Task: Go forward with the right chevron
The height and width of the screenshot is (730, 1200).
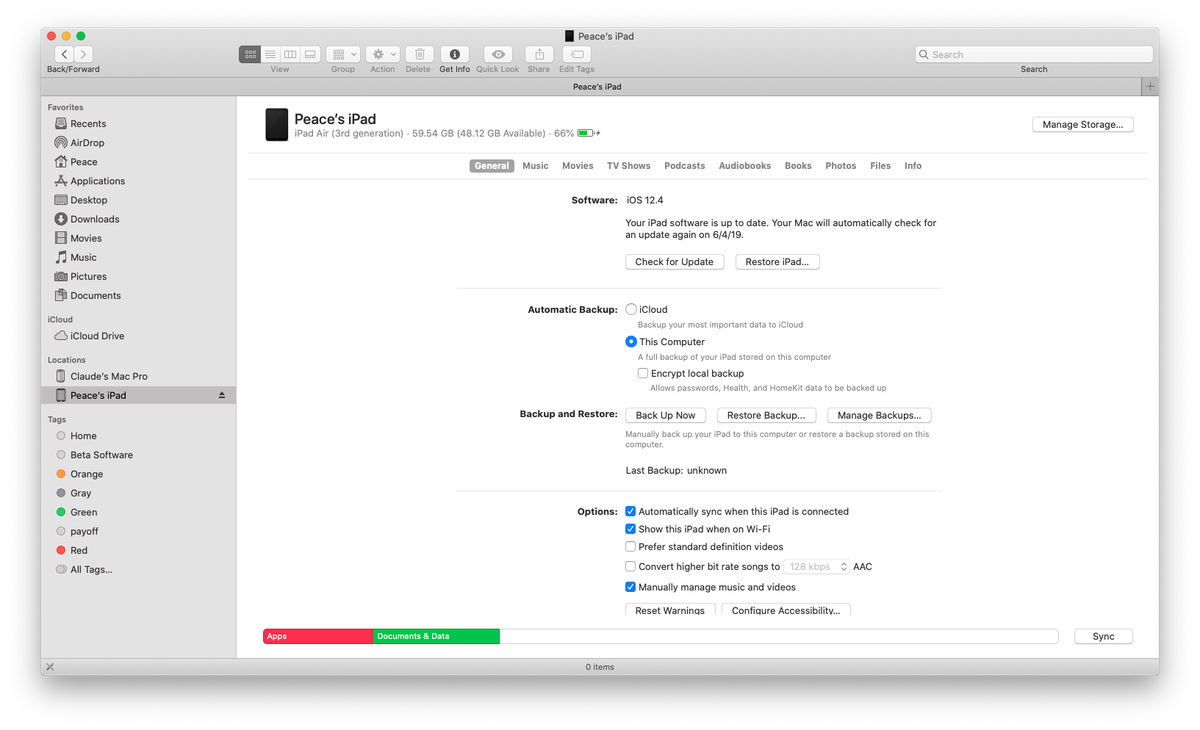Action: 83,54
